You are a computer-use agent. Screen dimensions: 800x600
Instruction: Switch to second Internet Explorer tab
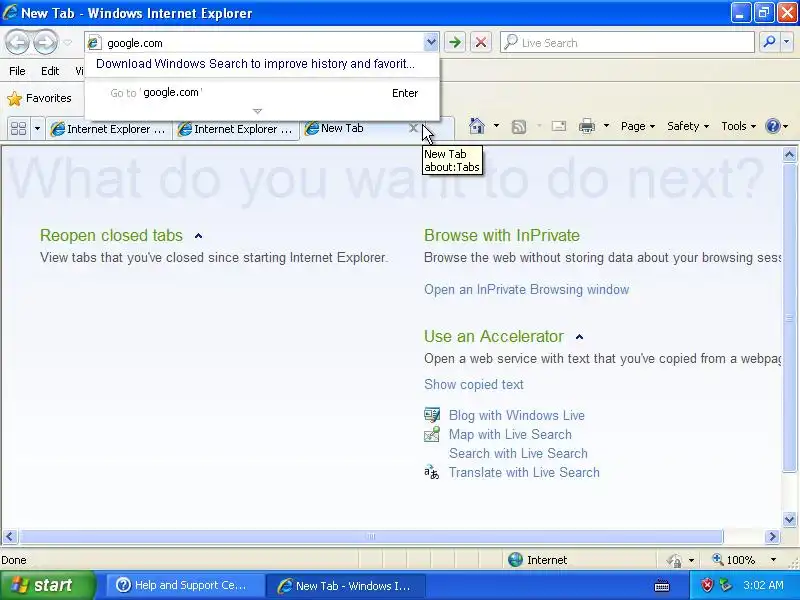pos(236,129)
